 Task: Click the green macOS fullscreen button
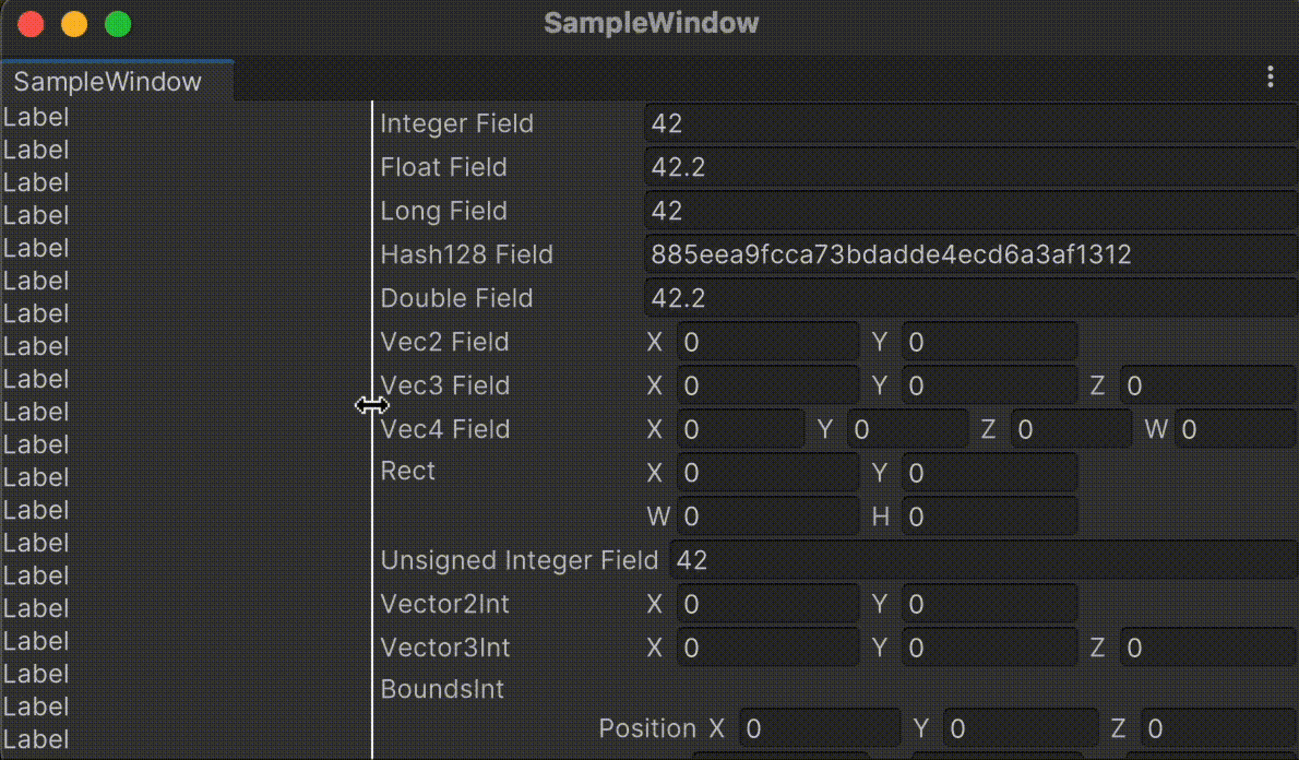pos(118,24)
